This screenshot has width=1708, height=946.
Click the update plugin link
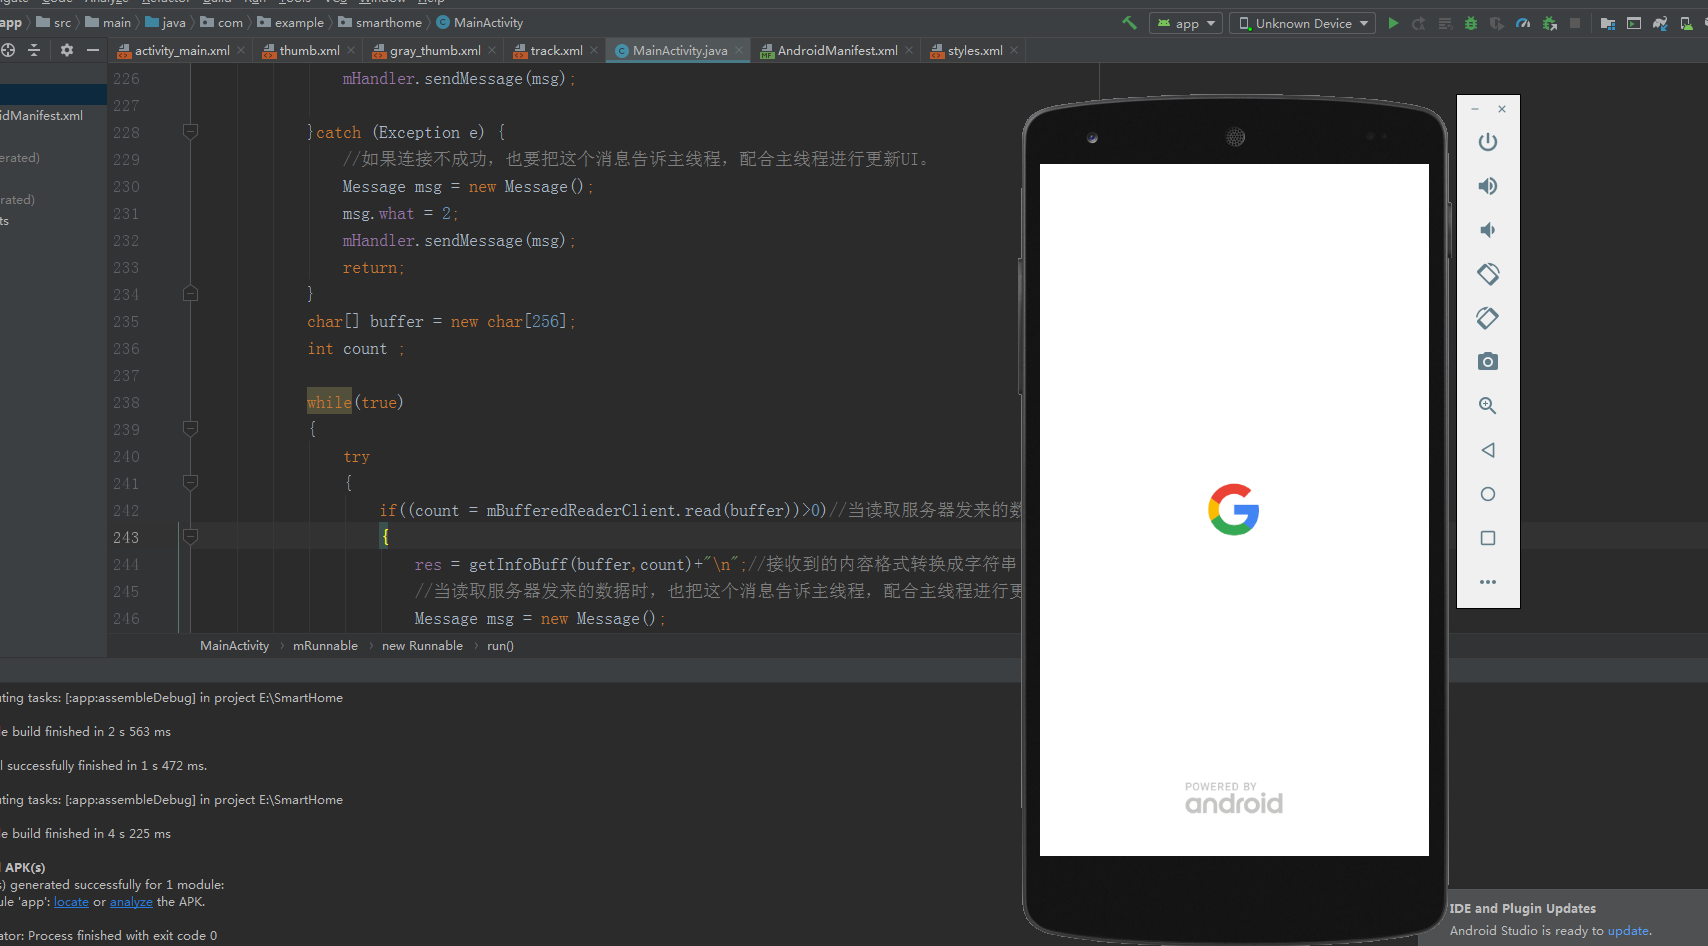tap(1627, 930)
